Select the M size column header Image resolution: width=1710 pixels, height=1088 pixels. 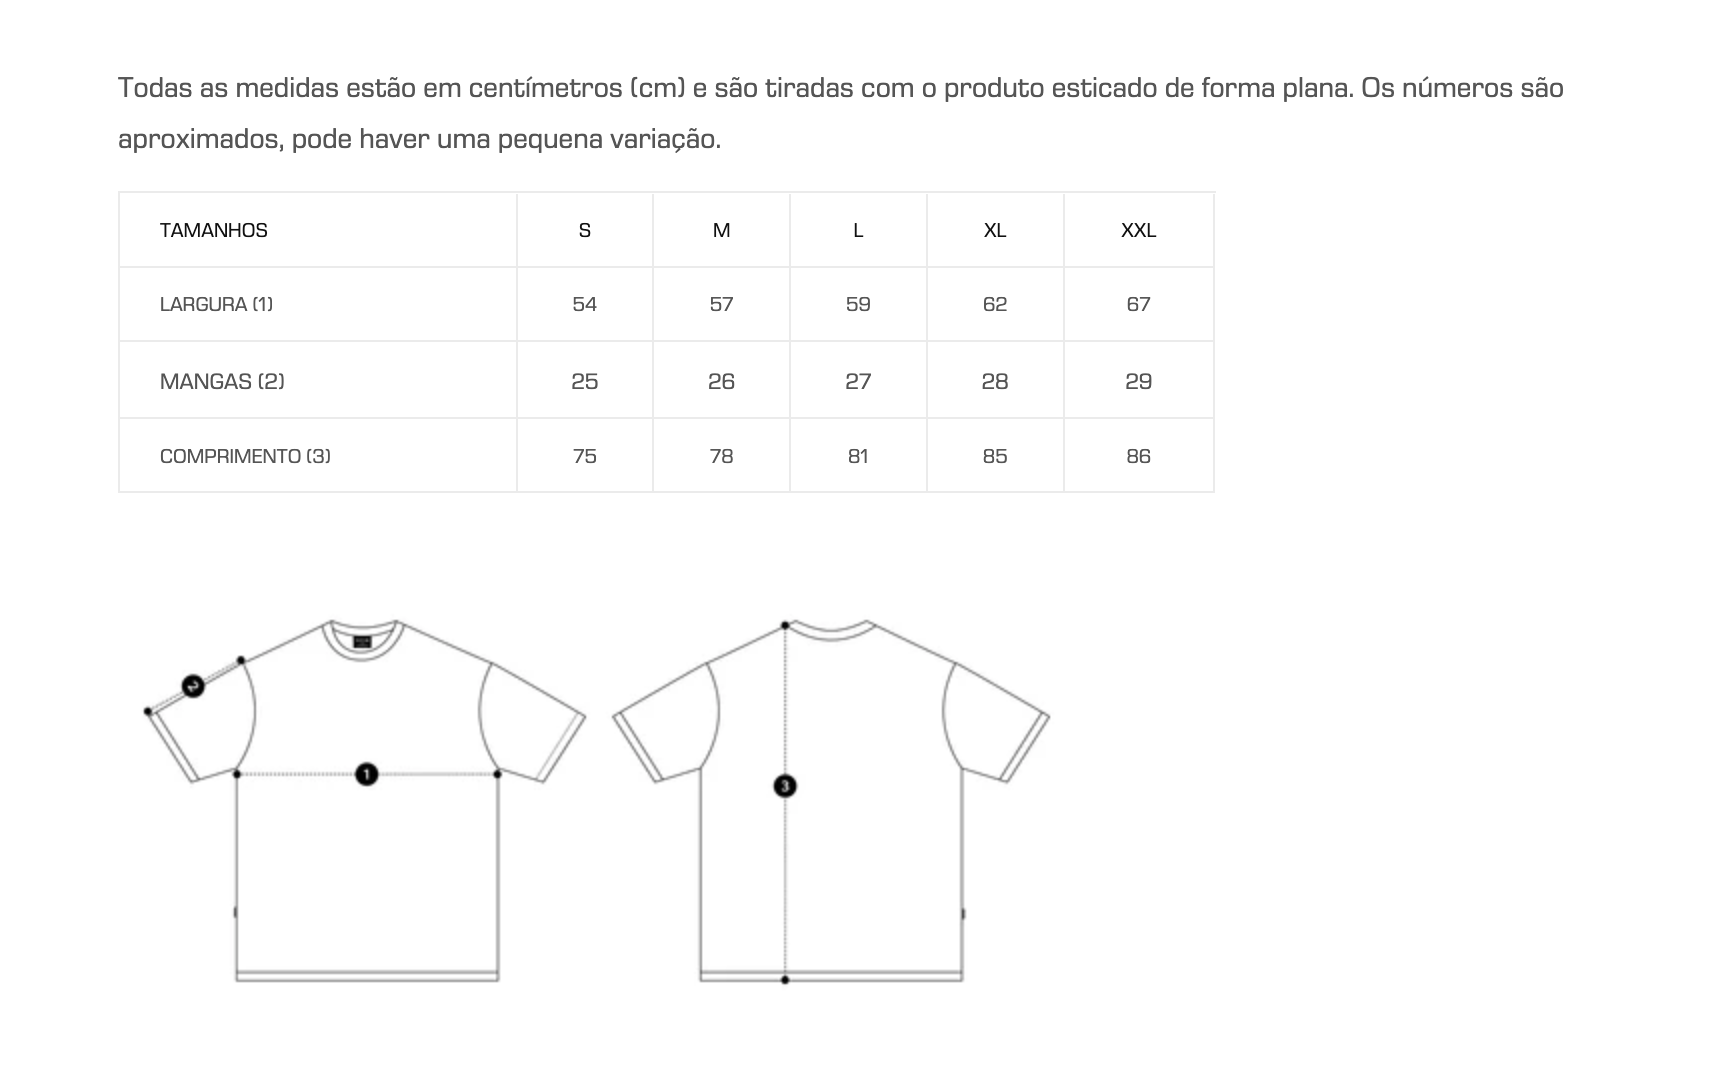click(x=721, y=230)
